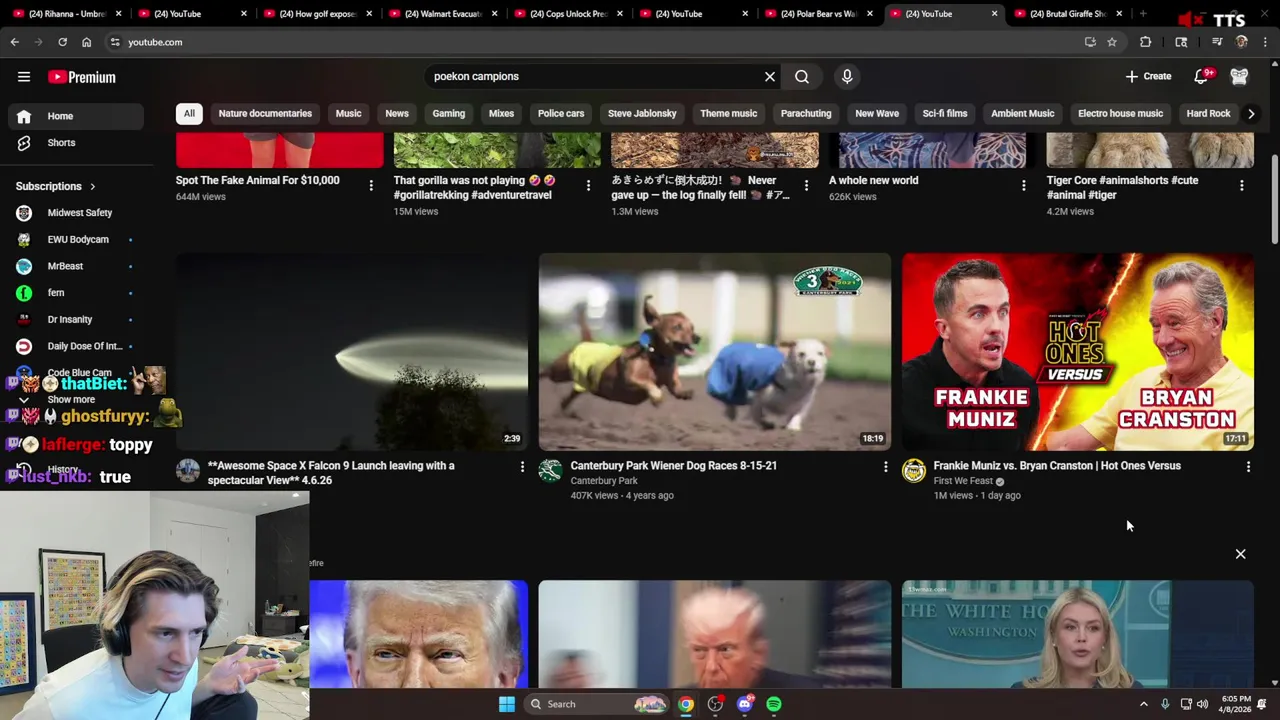This screenshot has height=720, width=1280.
Task: Select the Gaming filter chip
Action: pos(449,113)
